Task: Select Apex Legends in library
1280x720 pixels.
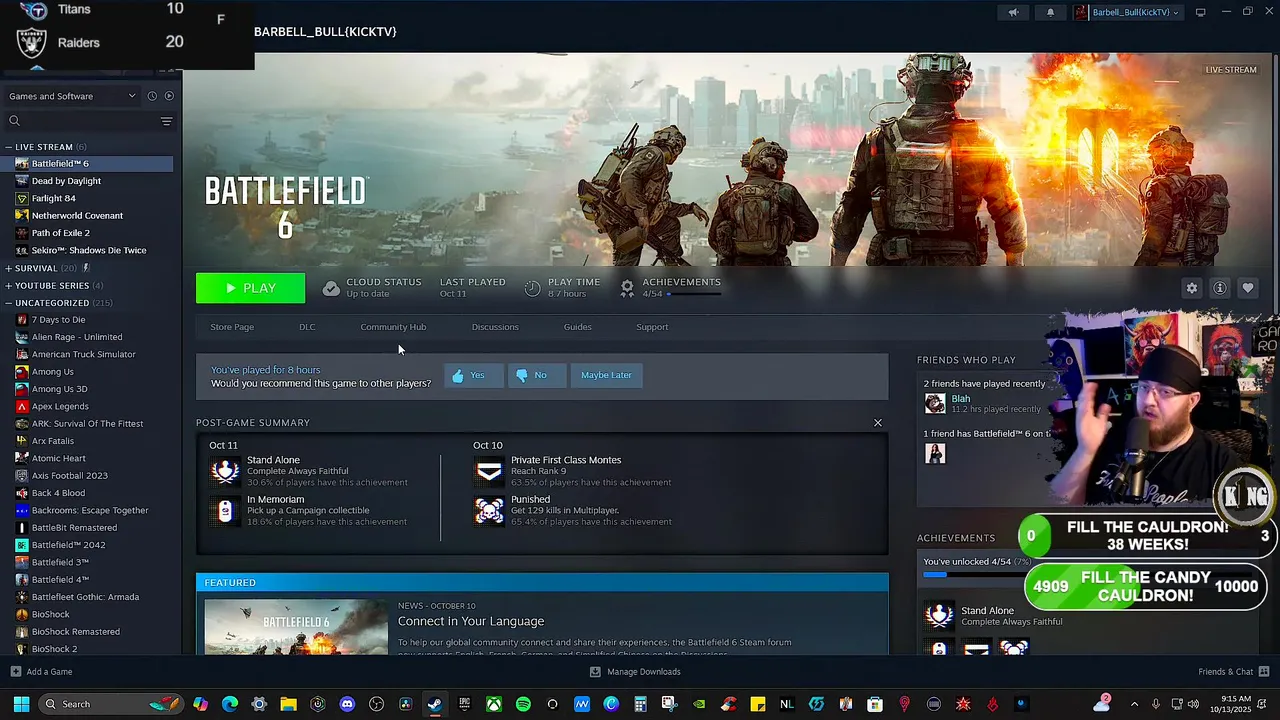Action: click(x=87, y=406)
